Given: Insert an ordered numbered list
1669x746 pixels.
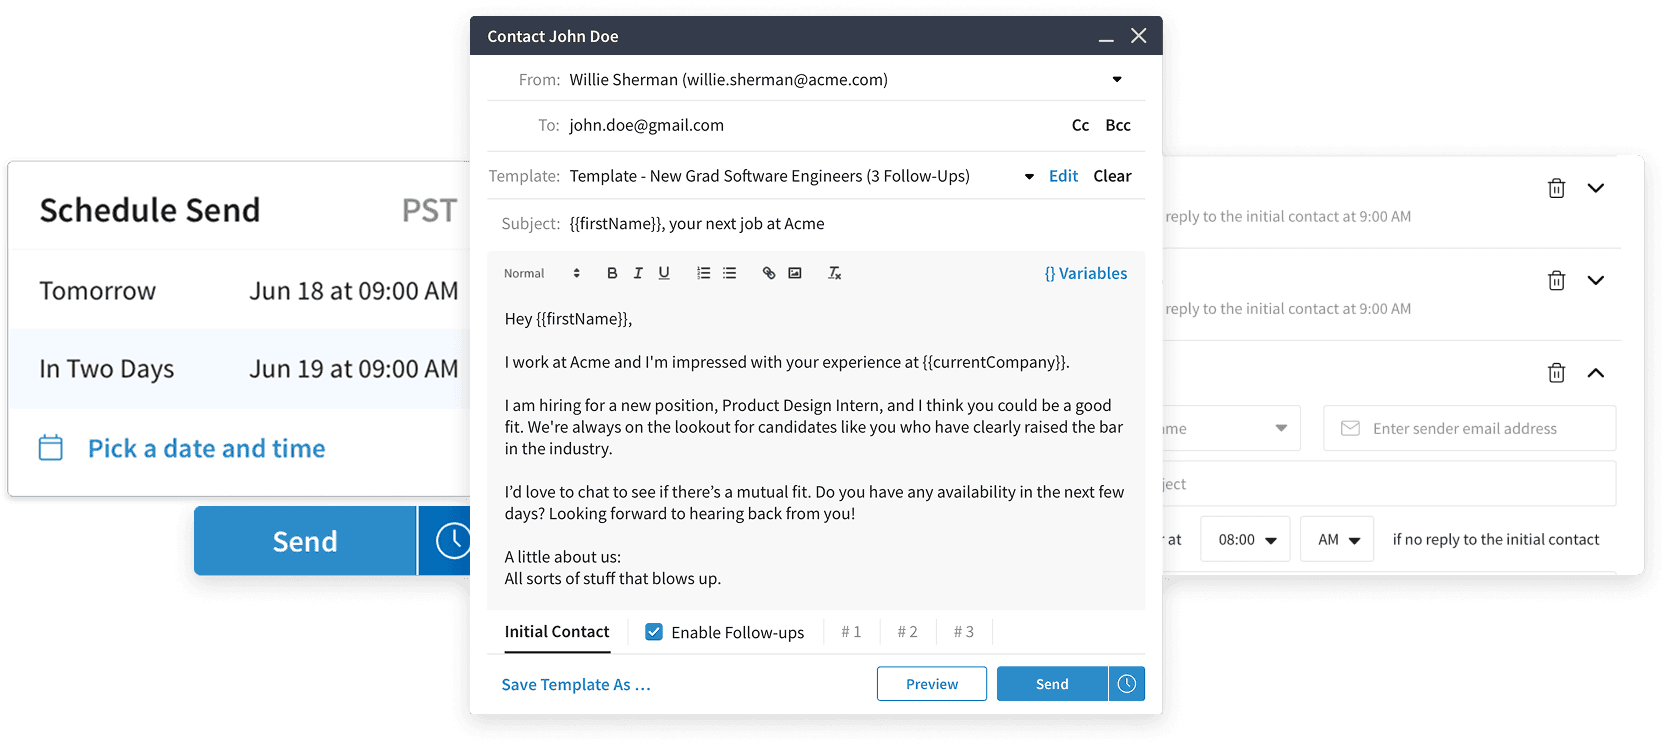Looking at the screenshot, I should click(x=704, y=273).
